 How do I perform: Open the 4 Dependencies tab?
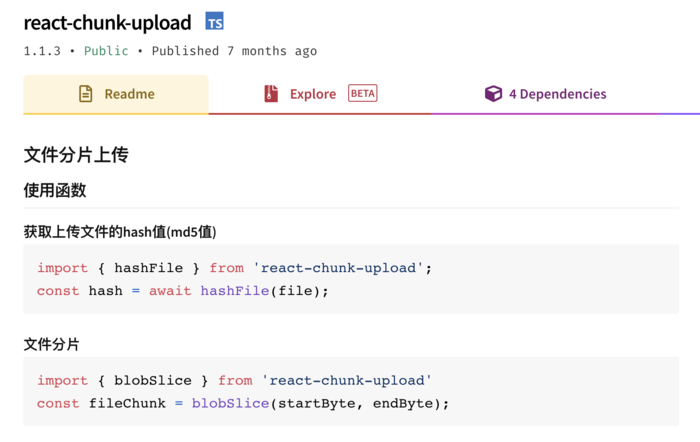tap(546, 94)
